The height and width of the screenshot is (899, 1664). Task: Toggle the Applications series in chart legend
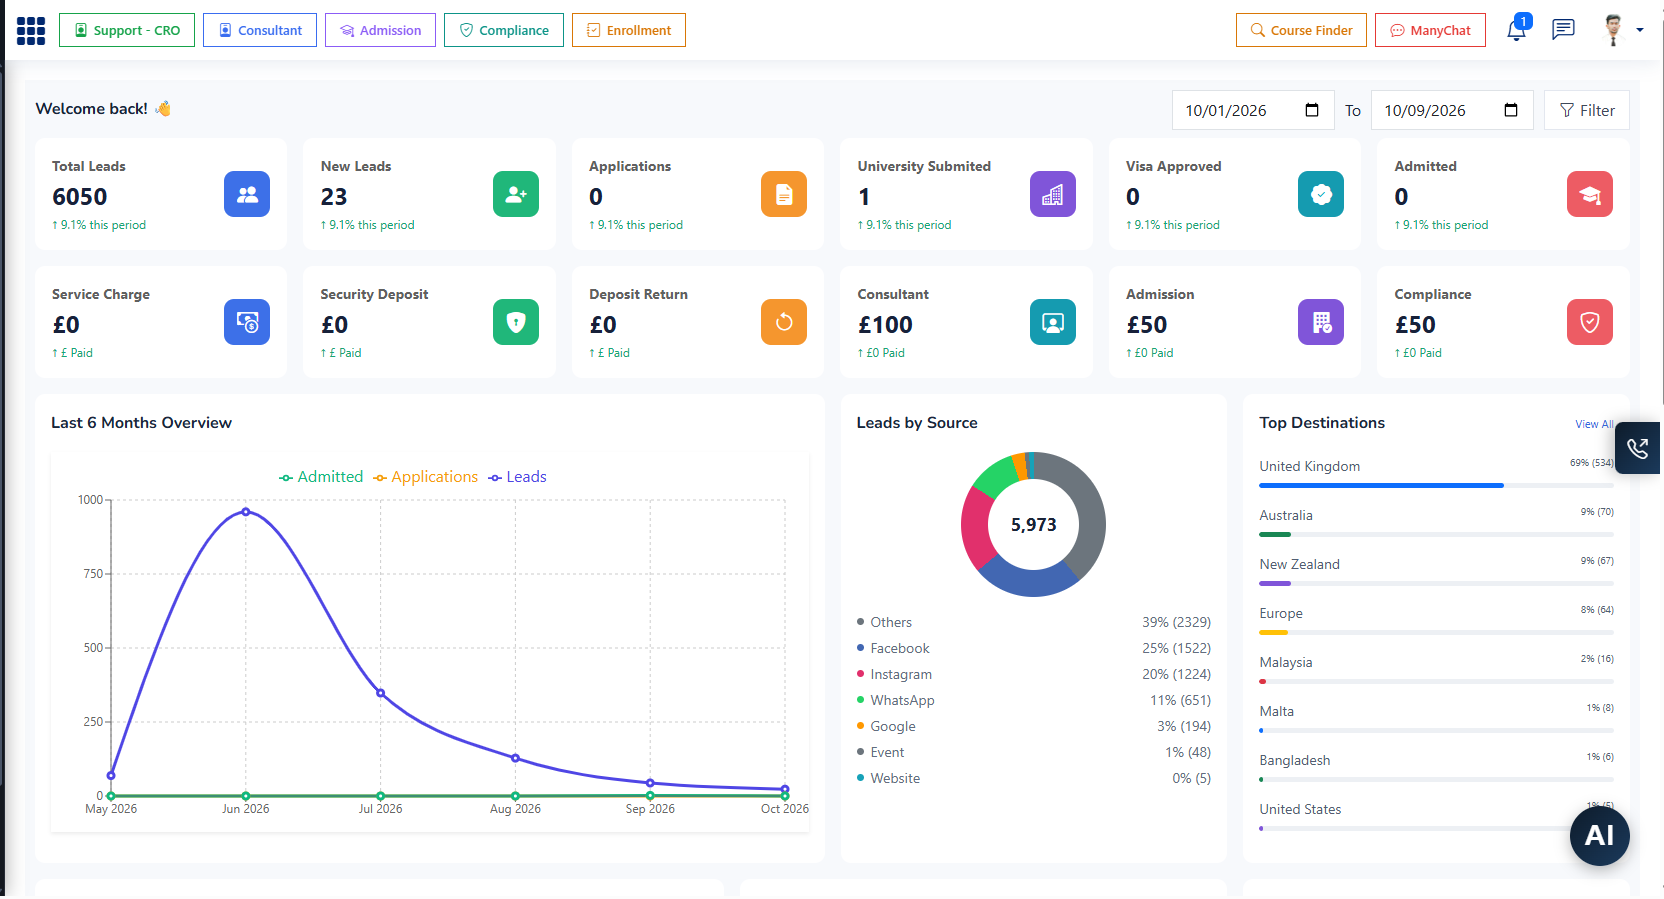tap(426, 477)
